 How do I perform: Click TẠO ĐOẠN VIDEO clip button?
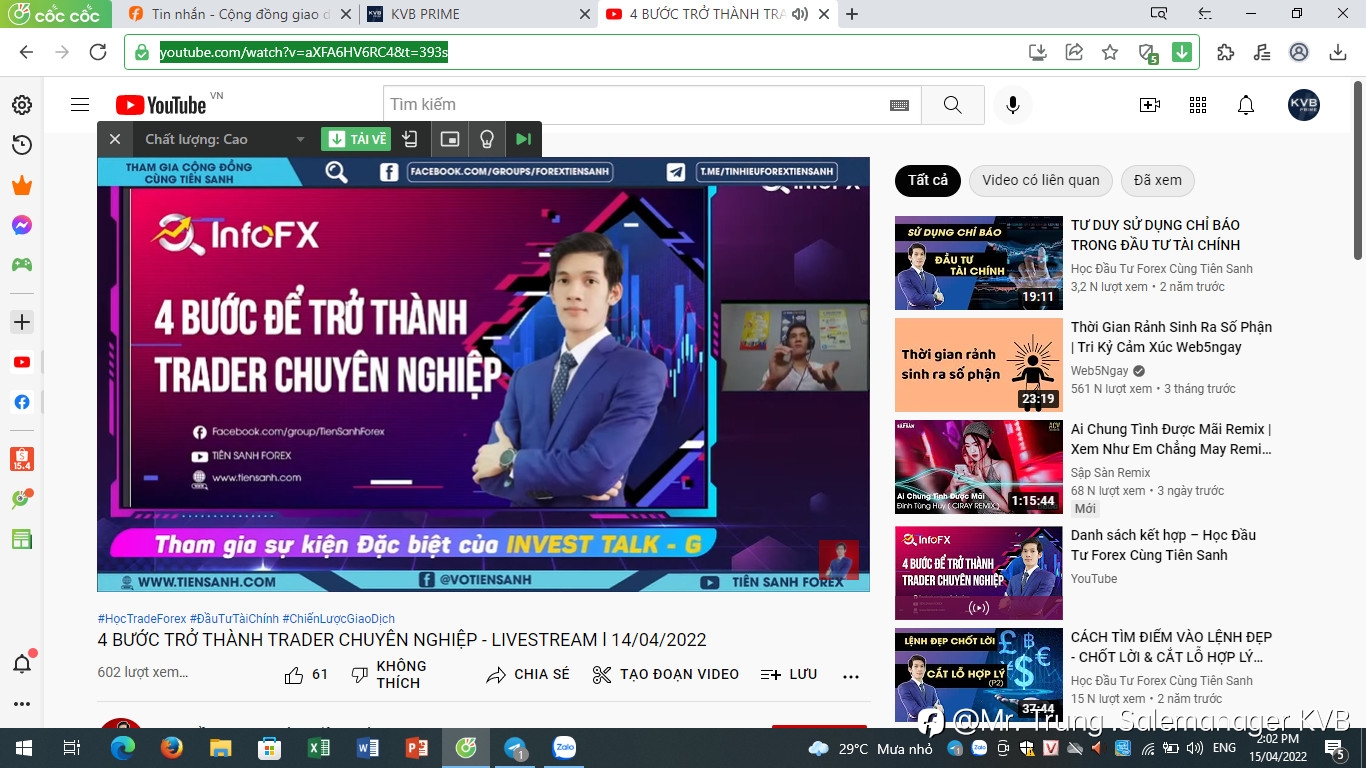[666, 675]
